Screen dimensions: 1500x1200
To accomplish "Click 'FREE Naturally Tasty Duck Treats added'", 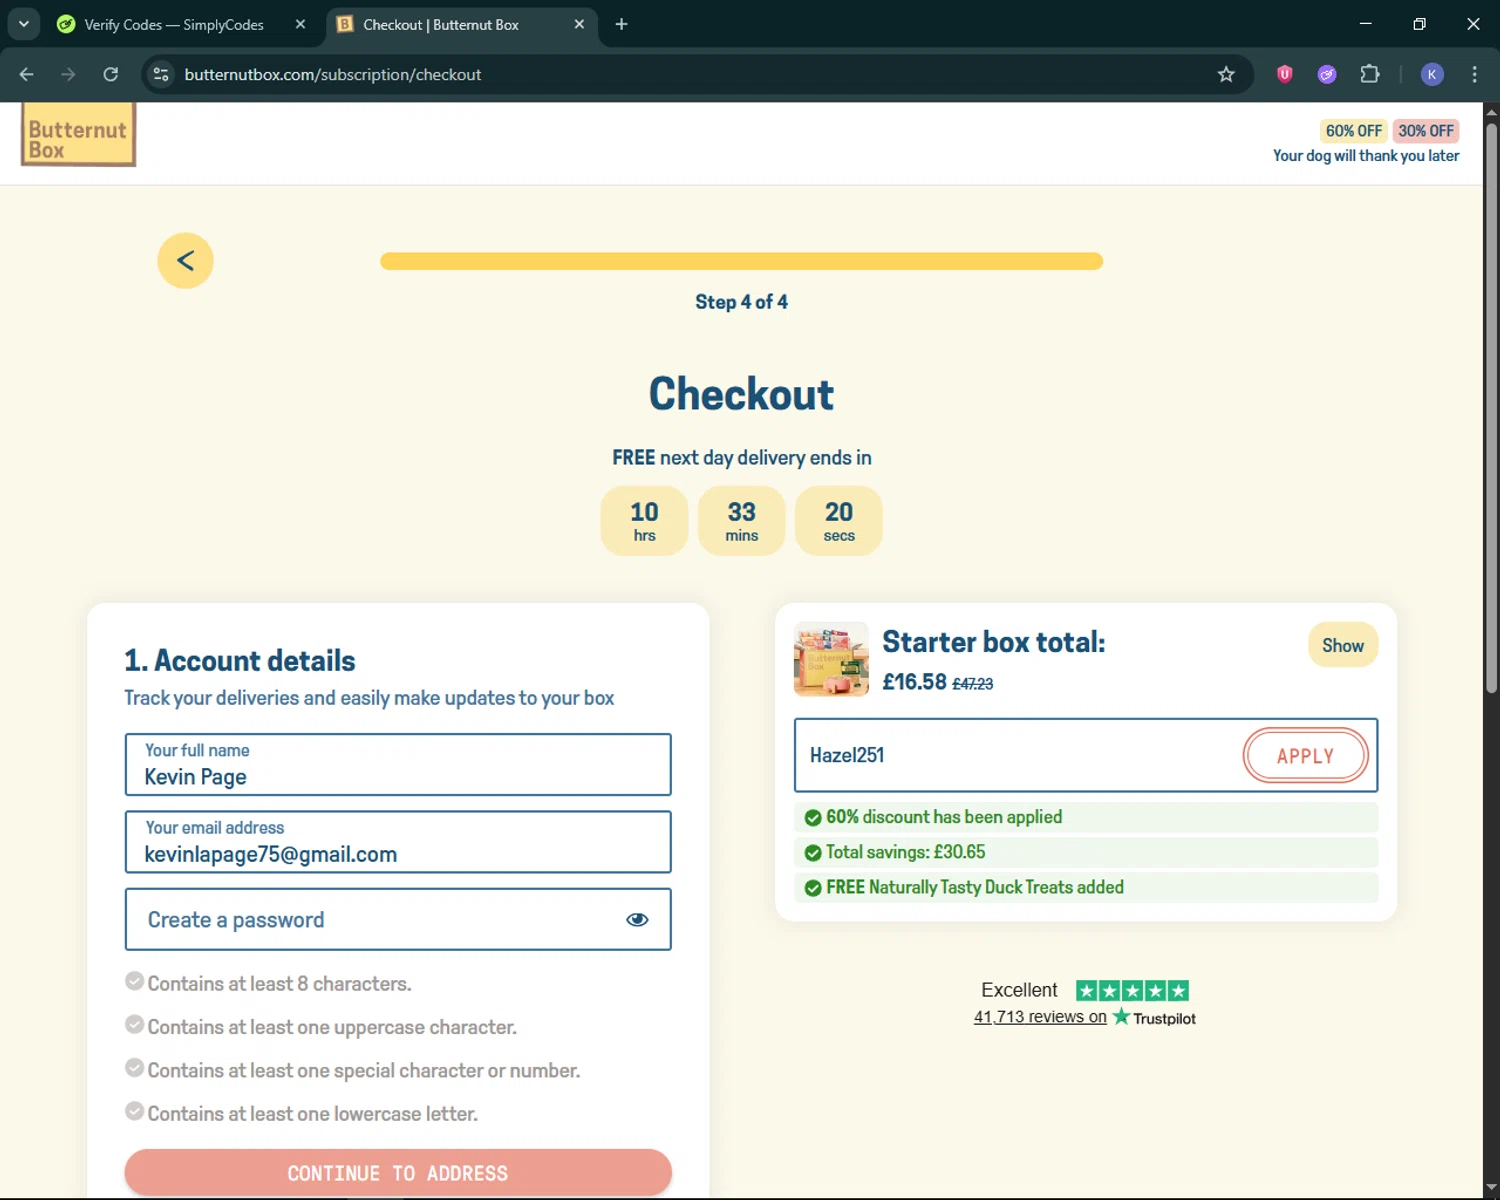I will pos(975,887).
